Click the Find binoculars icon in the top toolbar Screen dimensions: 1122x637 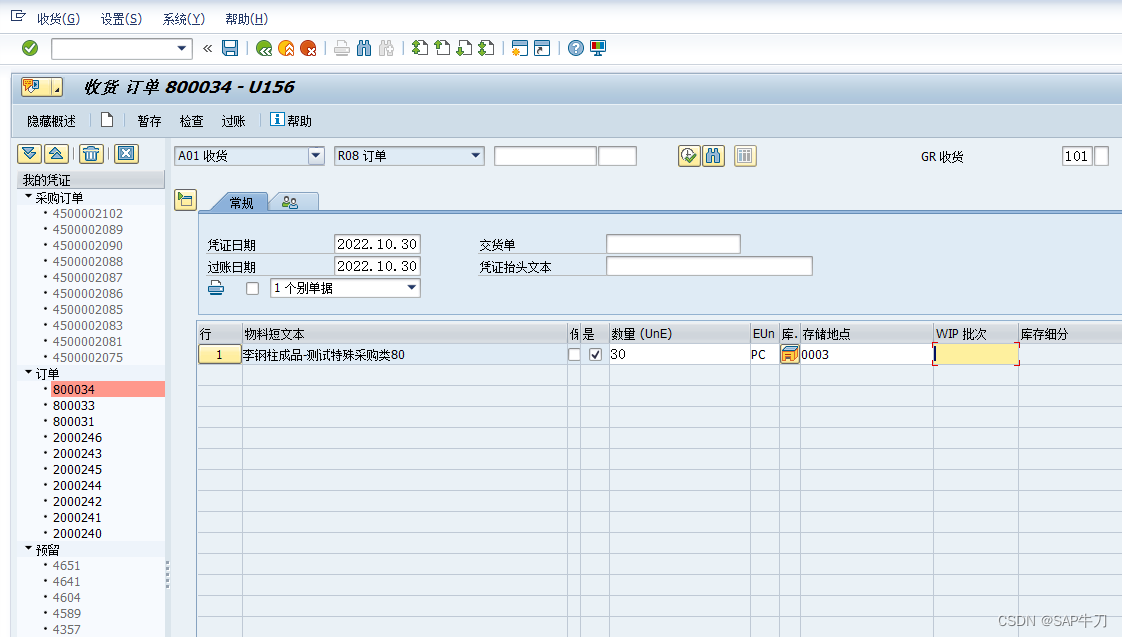pos(364,48)
